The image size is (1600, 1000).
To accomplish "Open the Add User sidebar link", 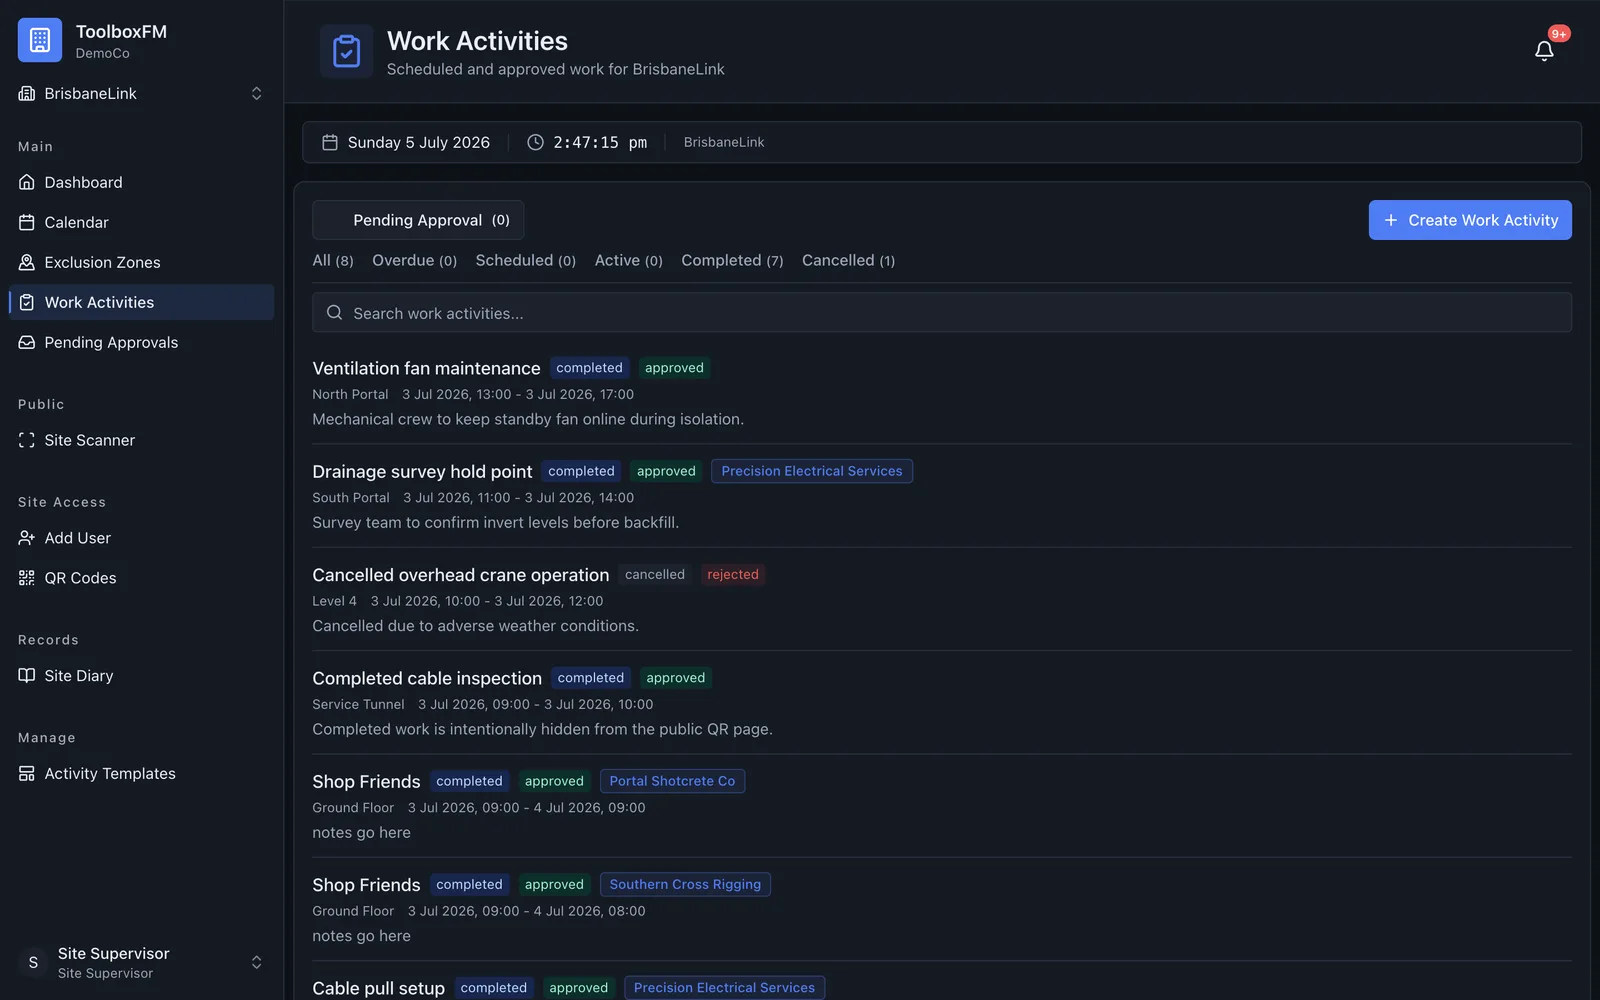I will coord(141,538).
